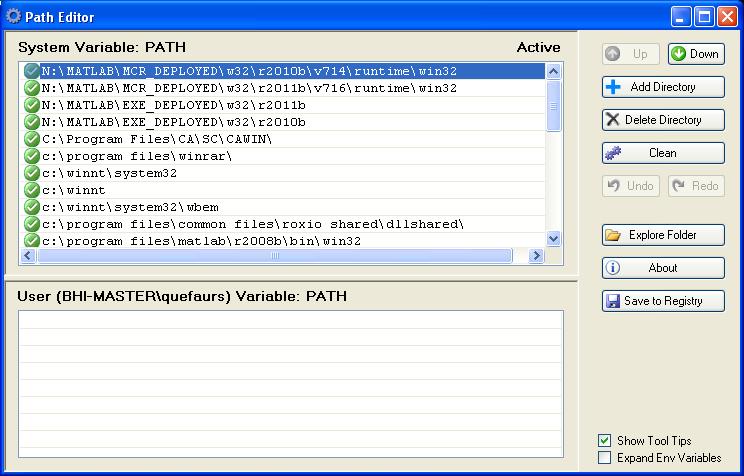
Task: Open Explore Folder
Action: pos(662,235)
